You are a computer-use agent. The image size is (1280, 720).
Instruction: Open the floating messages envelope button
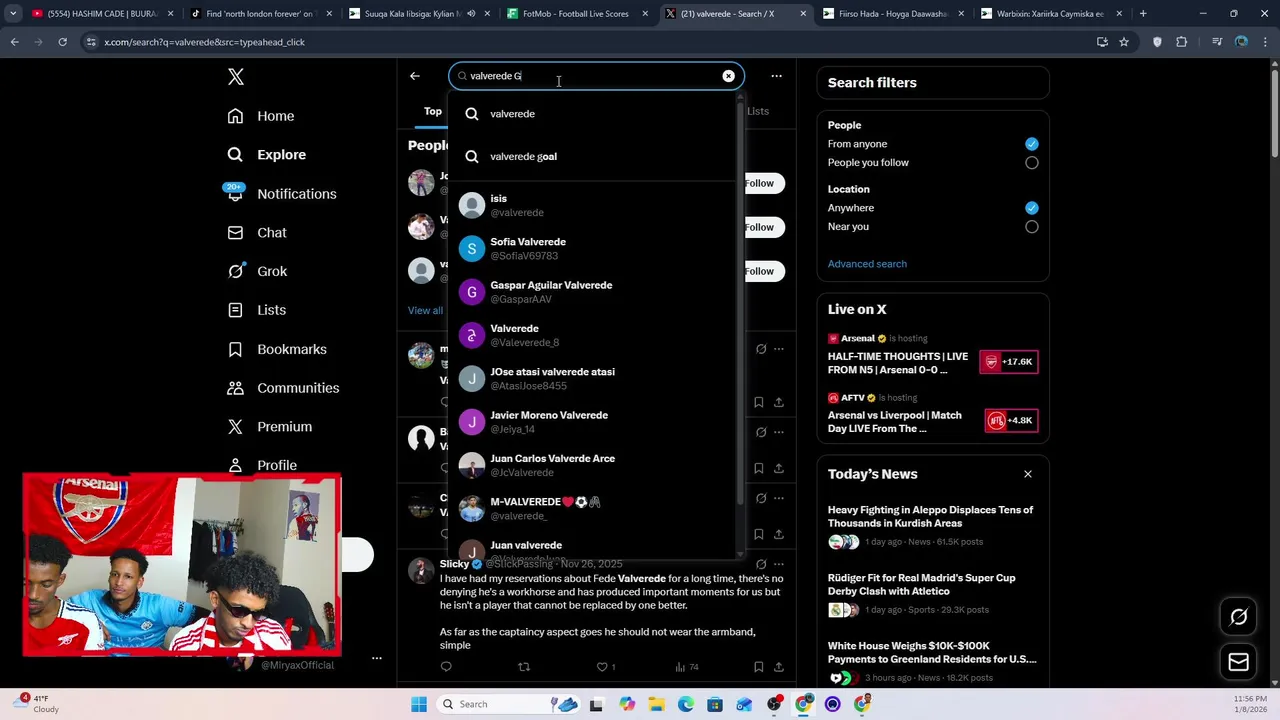pos(1238,662)
